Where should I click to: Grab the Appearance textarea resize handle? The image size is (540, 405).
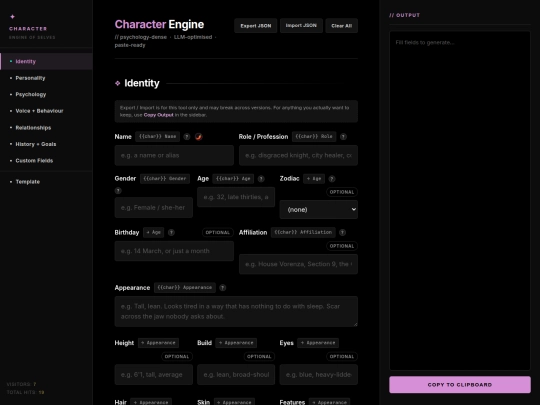[x=355, y=324]
